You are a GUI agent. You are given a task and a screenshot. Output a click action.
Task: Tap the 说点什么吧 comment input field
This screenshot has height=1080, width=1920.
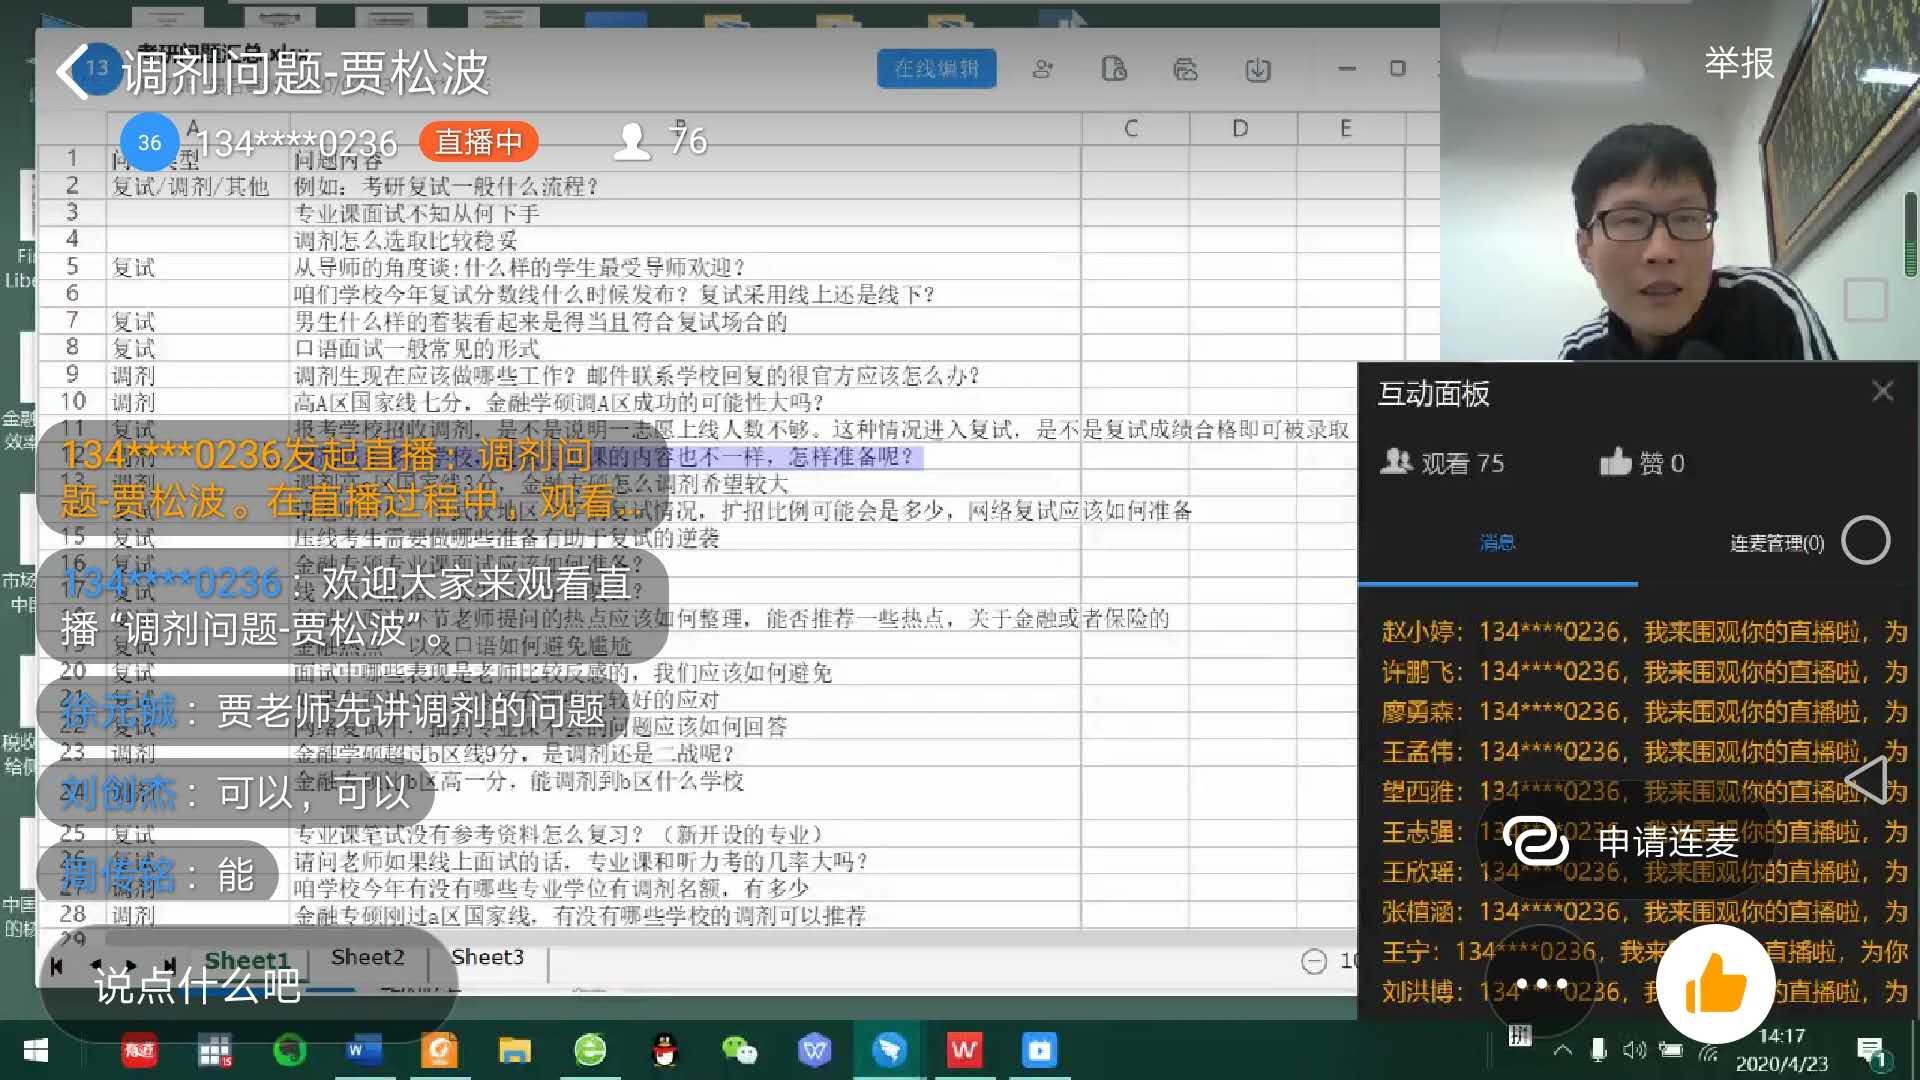coord(198,986)
